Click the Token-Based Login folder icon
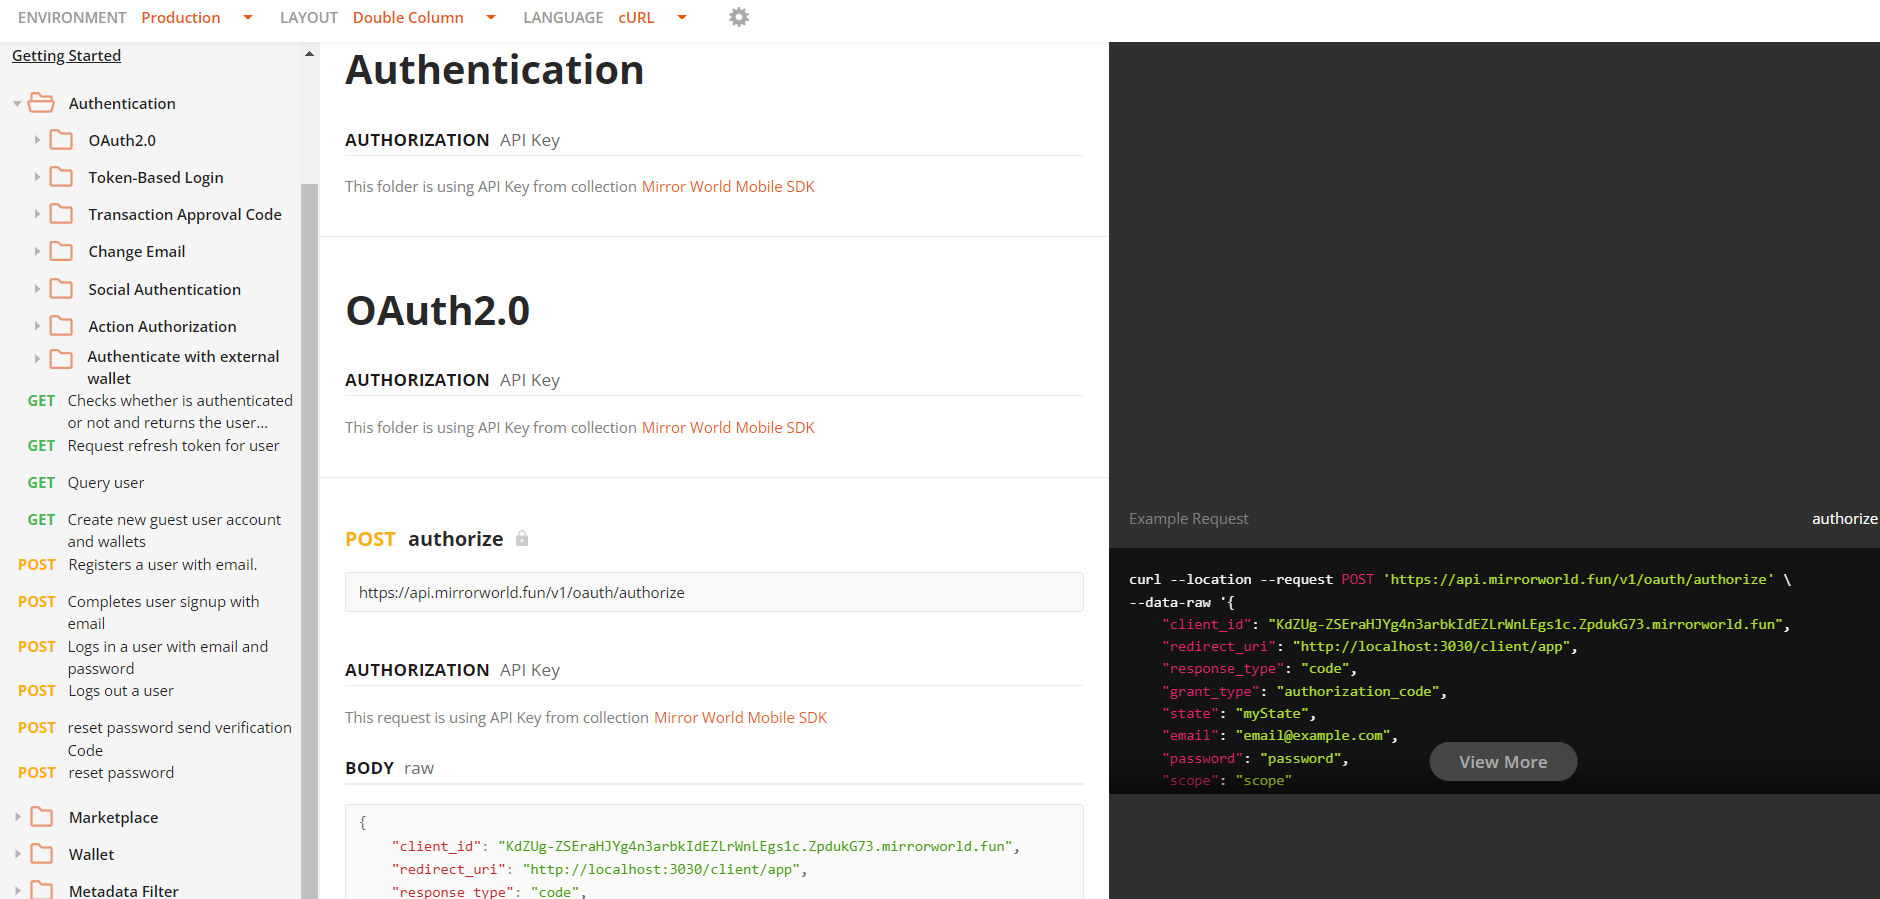Image resolution: width=1880 pixels, height=899 pixels. pyautogui.click(x=61, y=177)
